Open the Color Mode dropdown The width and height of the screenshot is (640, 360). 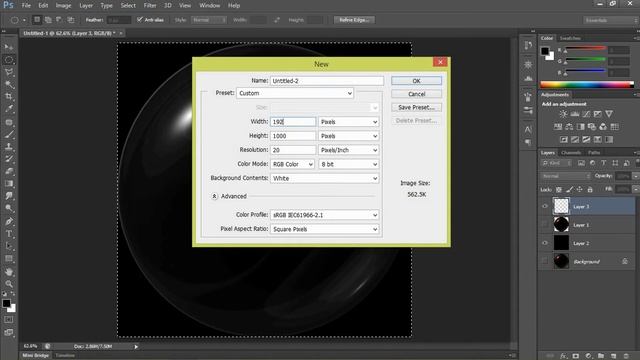click(292, 164)
